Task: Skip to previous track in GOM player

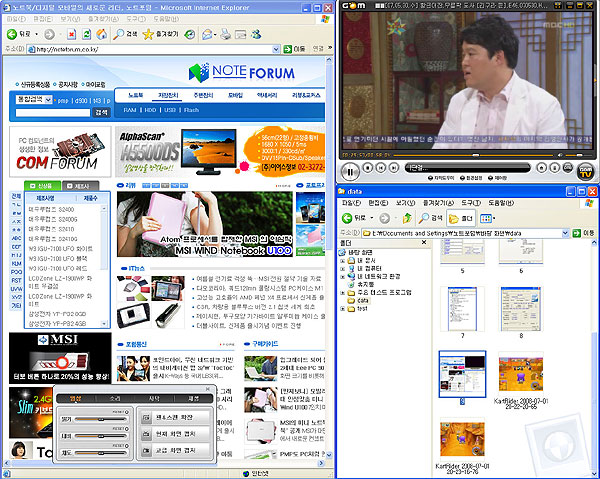Action: pos(380,168)
